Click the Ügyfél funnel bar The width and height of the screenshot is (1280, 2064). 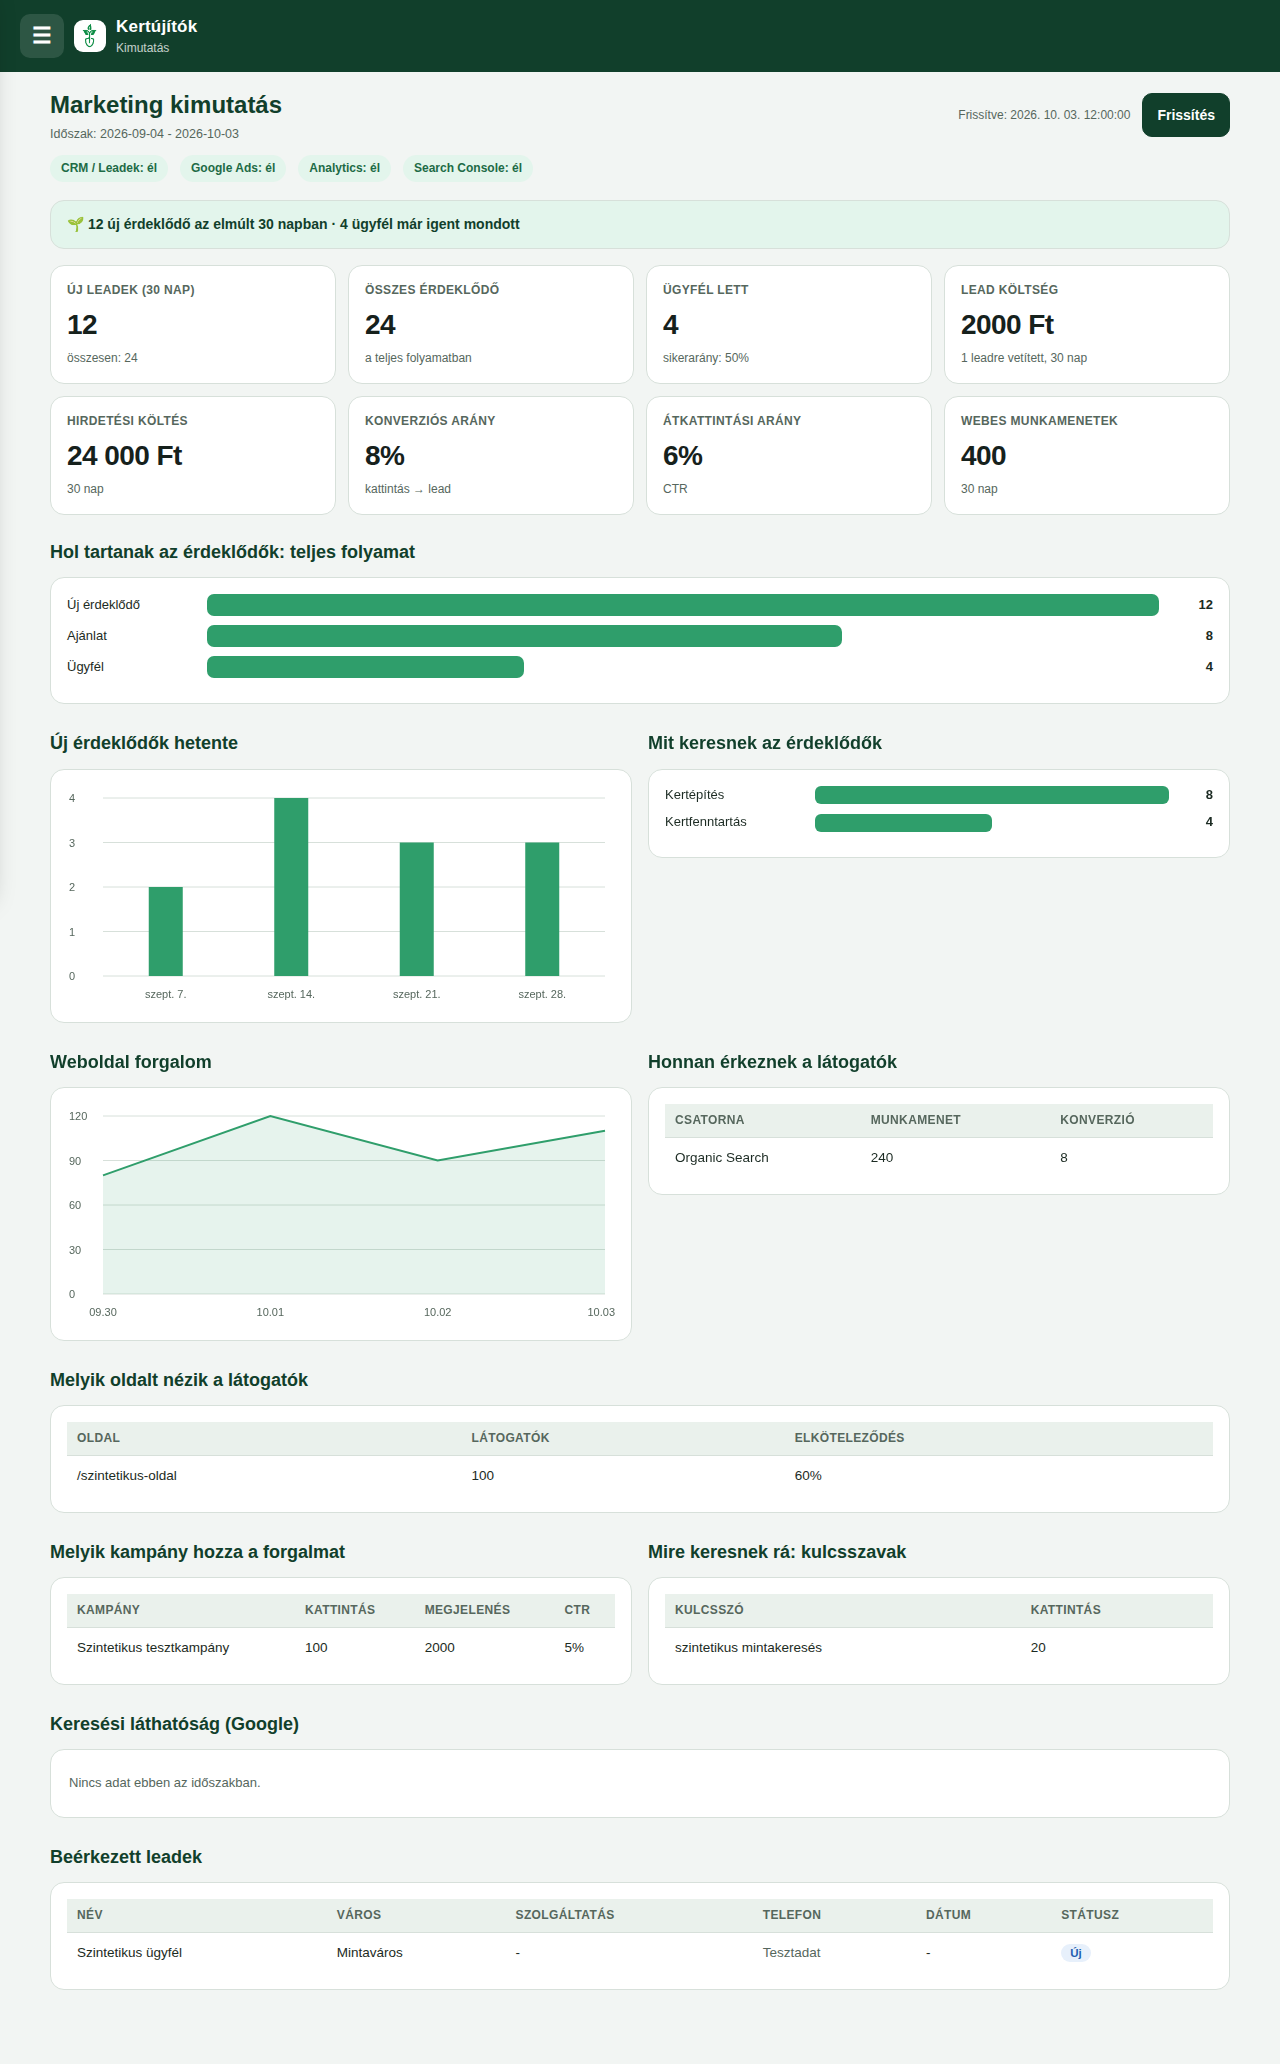tap(365, 667)
